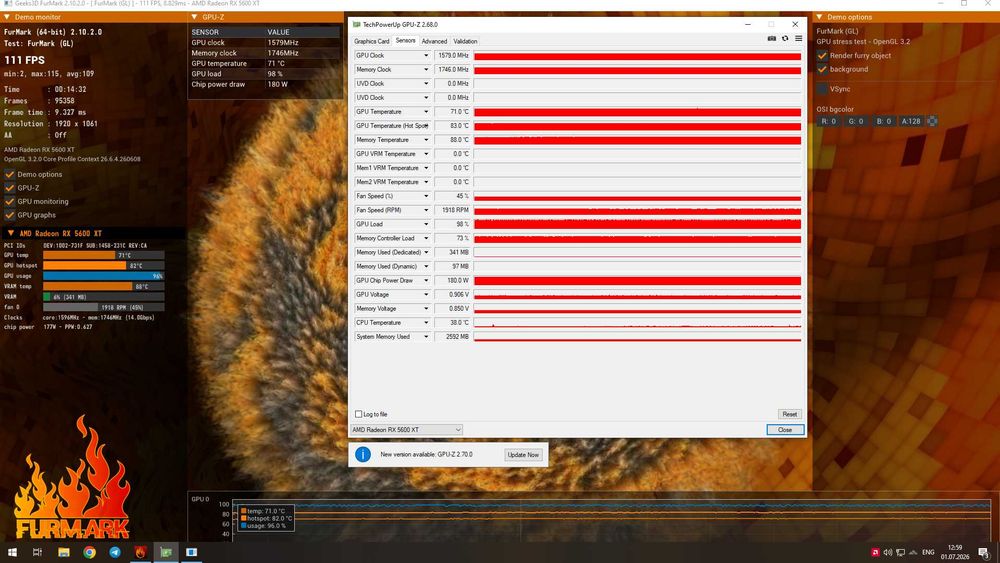Open the GPU Clock sensor dropdown
This screenshot has height=563, width=1000.
426,55
